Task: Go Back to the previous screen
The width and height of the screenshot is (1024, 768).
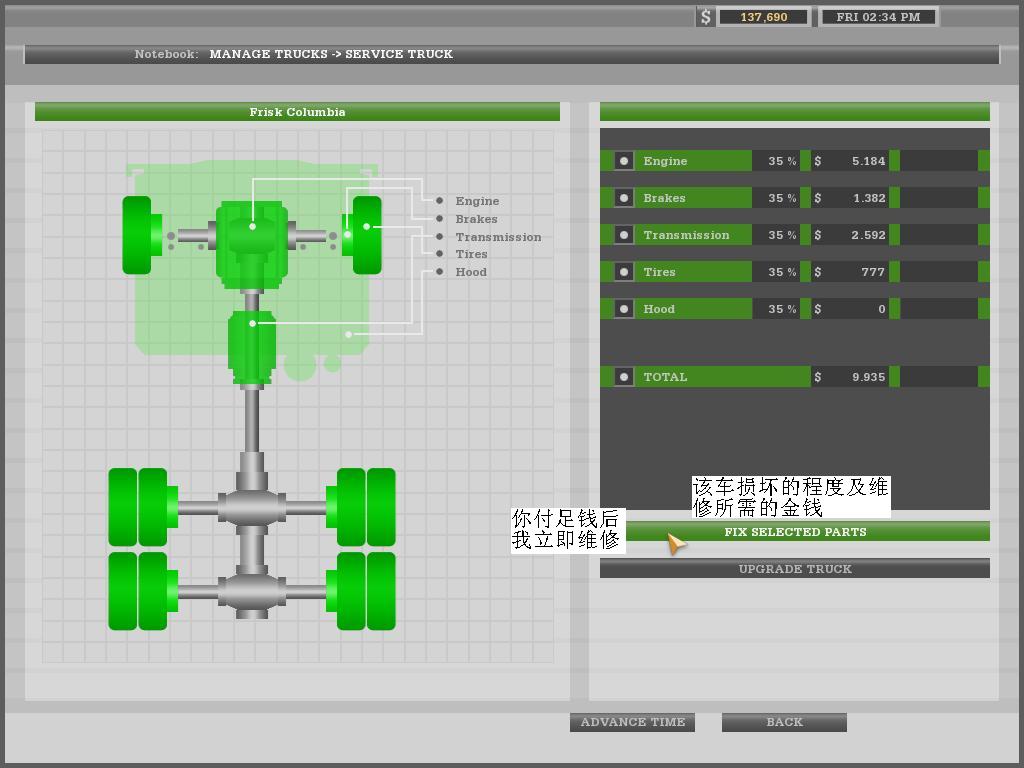Action: click(x=784, y=722)
